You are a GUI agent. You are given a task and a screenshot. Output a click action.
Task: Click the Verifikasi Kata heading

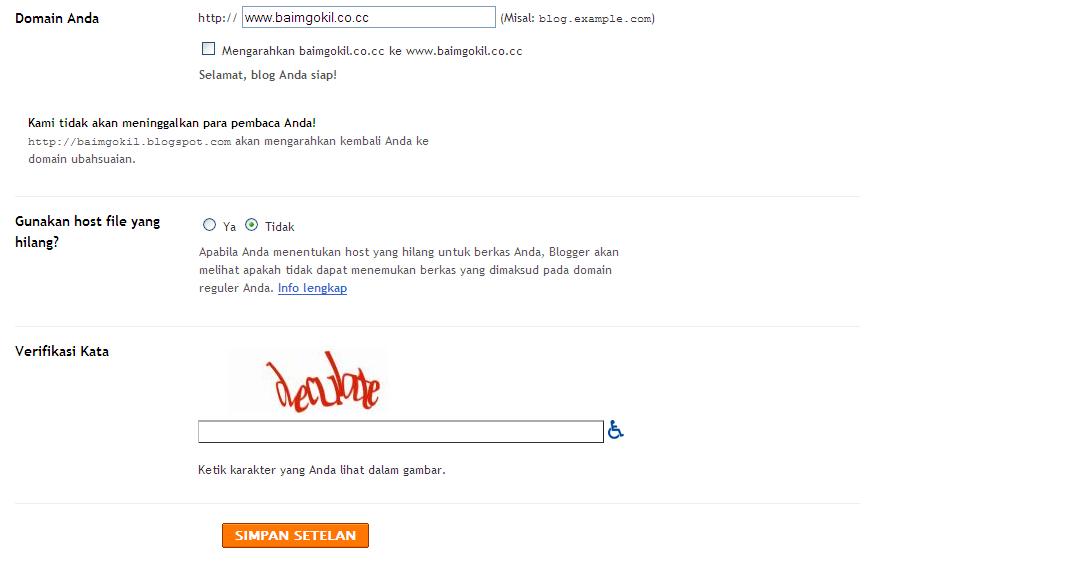pos(62,351)
